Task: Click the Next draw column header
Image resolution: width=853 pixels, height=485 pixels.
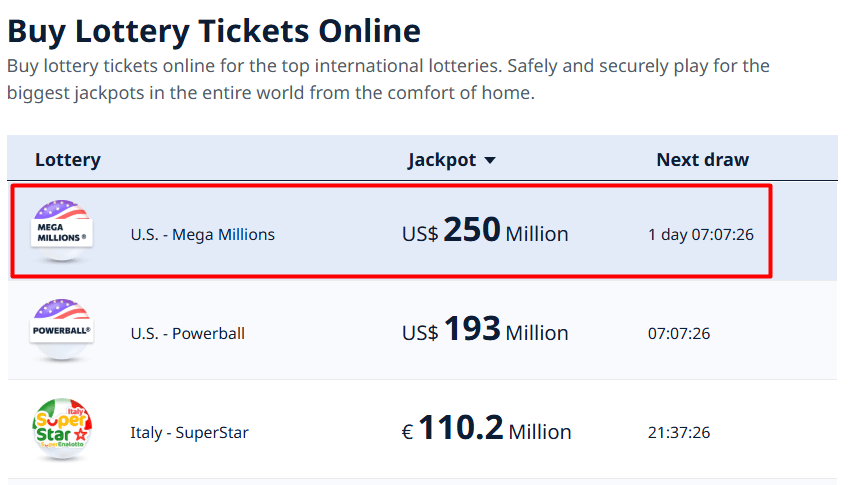Action: (702, 160)
